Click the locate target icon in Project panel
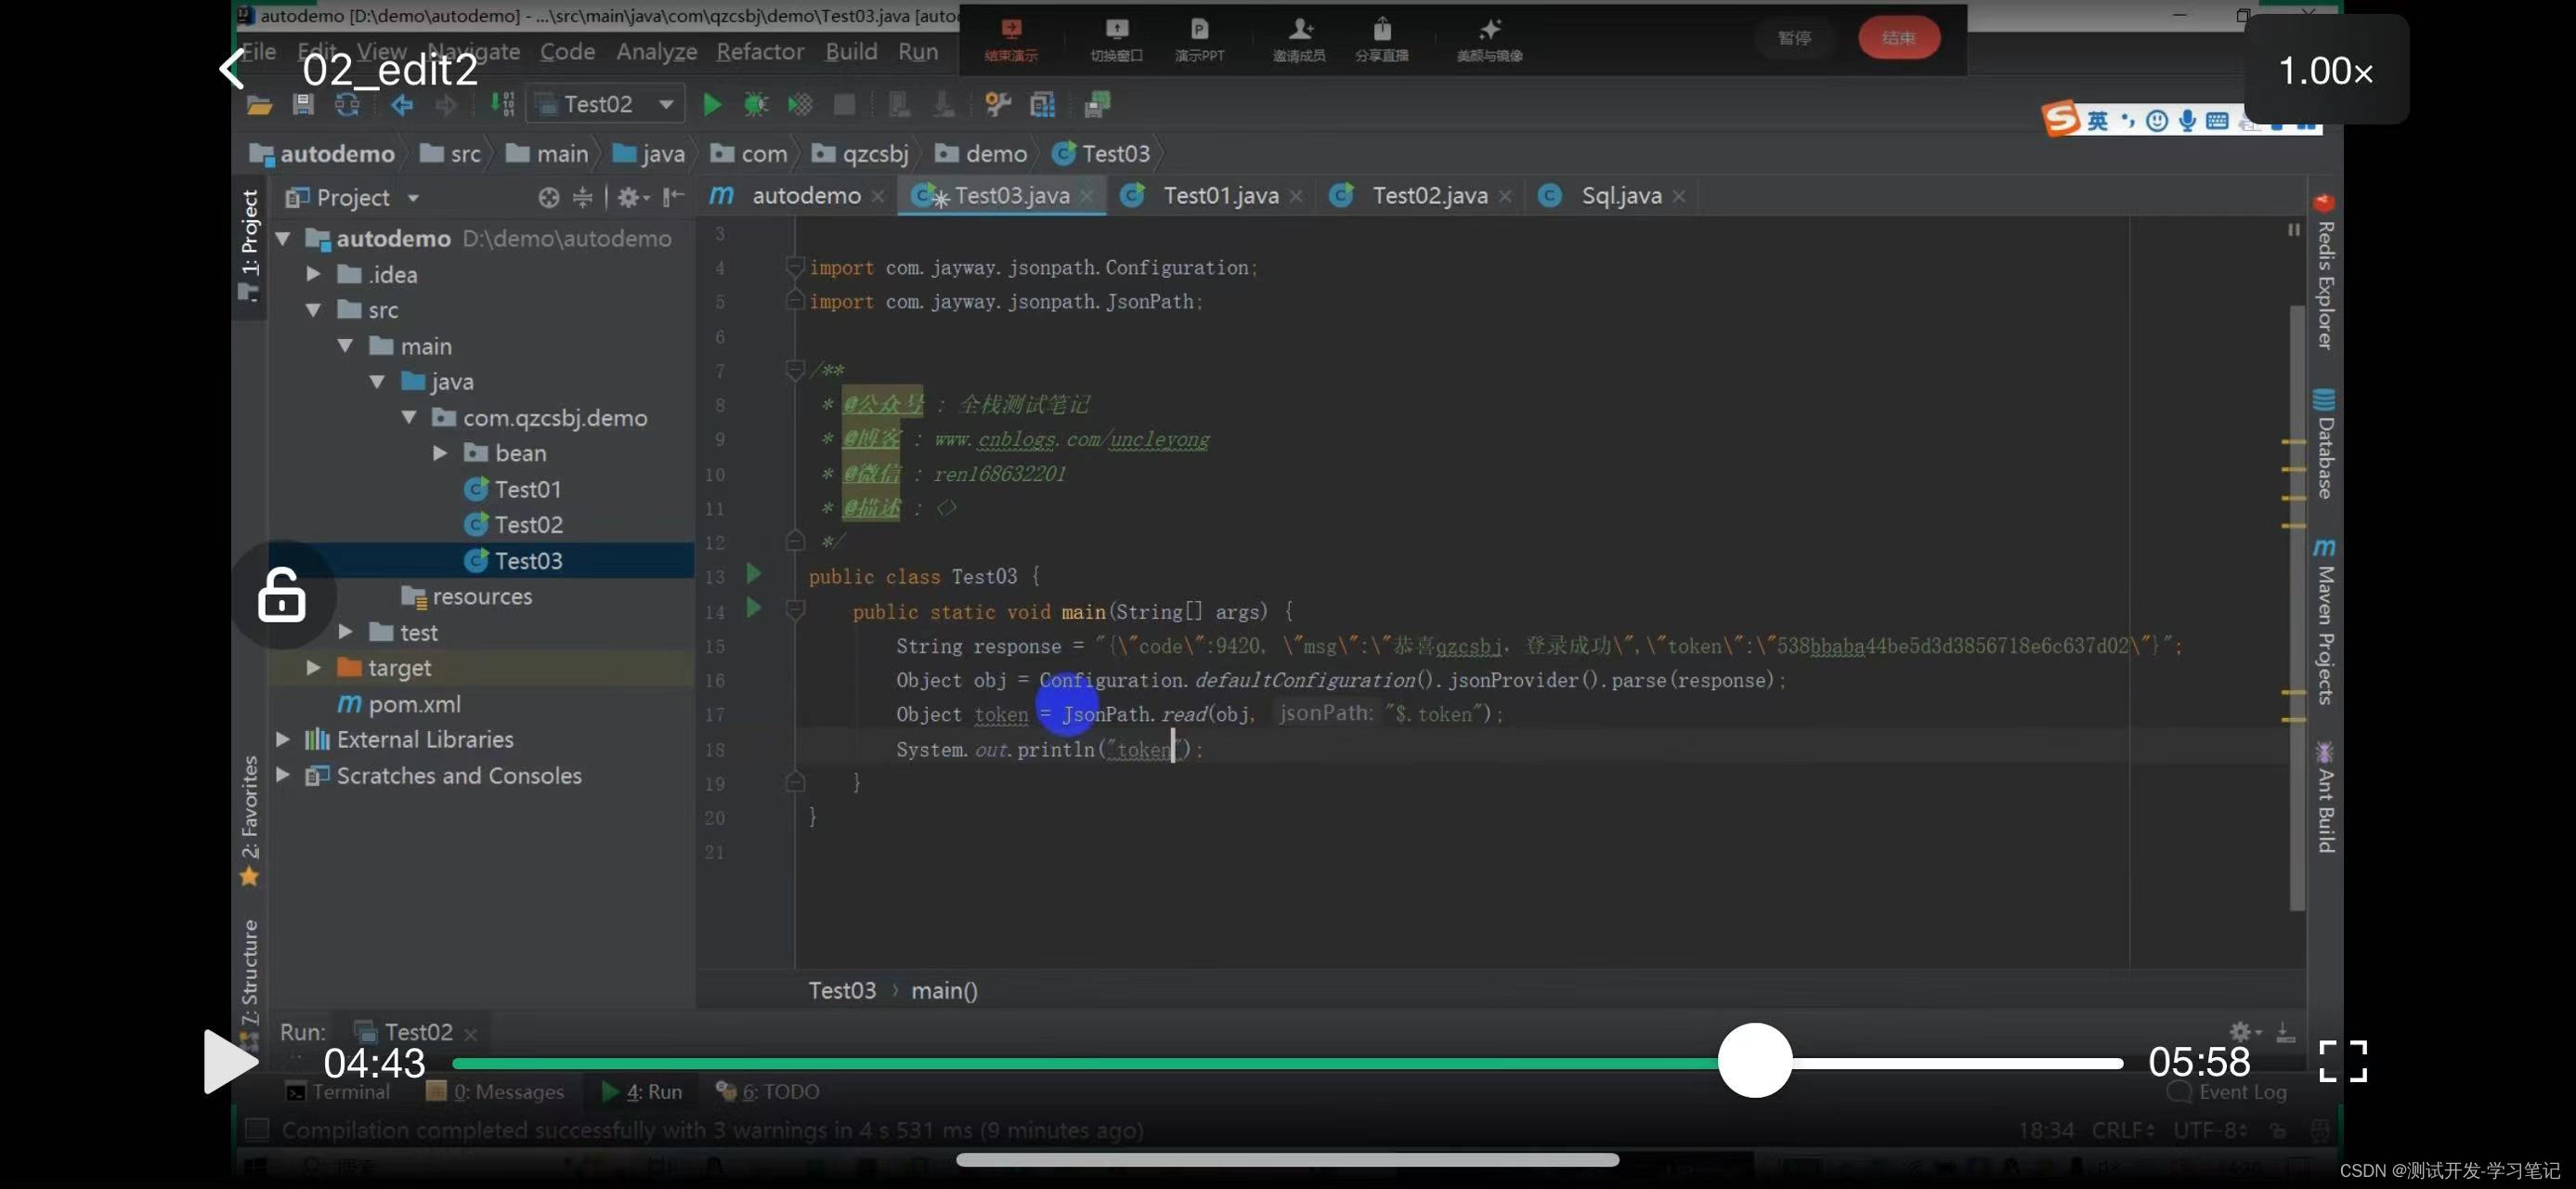This screenshot has height=1189, width=2576. click(x=548, y=198)
